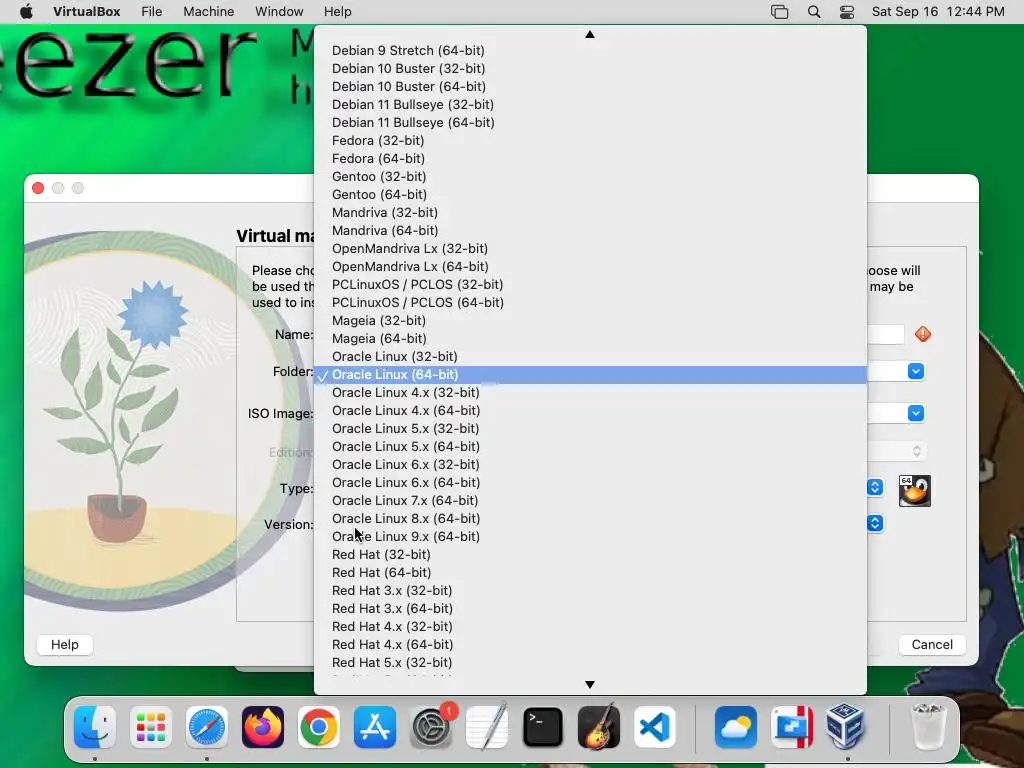Select Debian 10 Buster (32-bit)
The height and width of the screenshot is (768, 1024).
coord(590,69)
